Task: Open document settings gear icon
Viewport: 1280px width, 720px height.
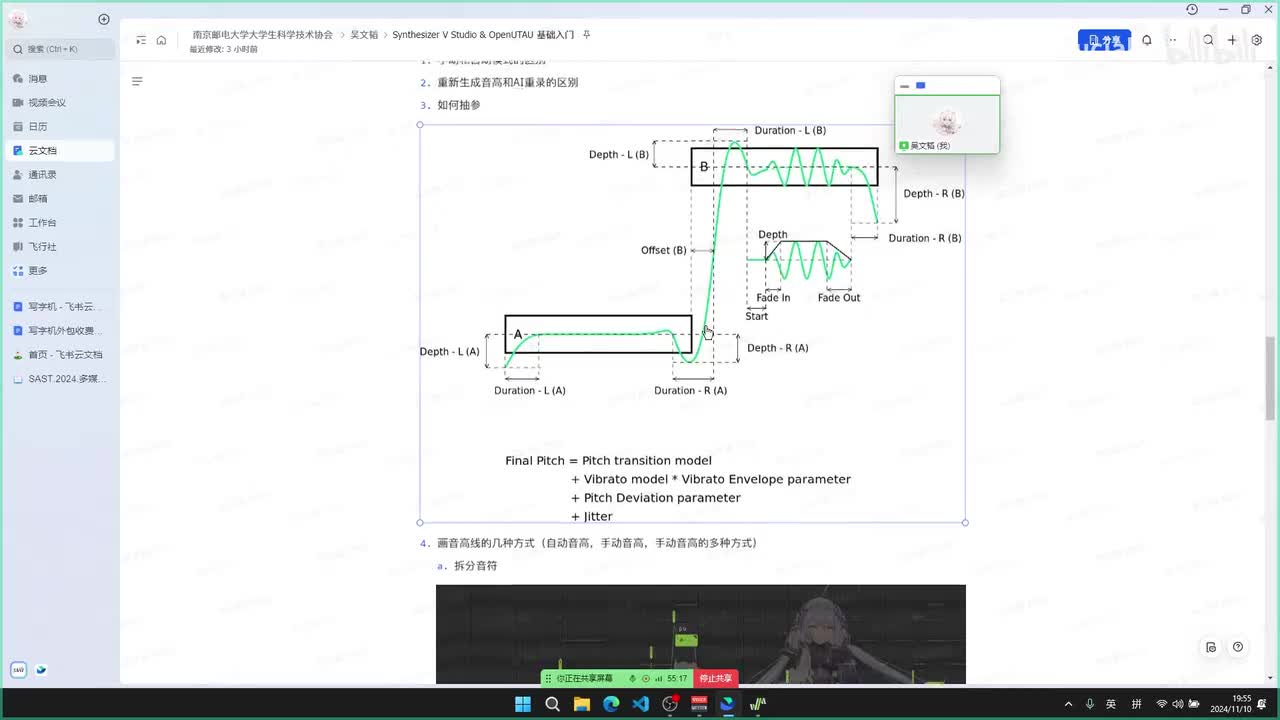Action: point(1257,40)
